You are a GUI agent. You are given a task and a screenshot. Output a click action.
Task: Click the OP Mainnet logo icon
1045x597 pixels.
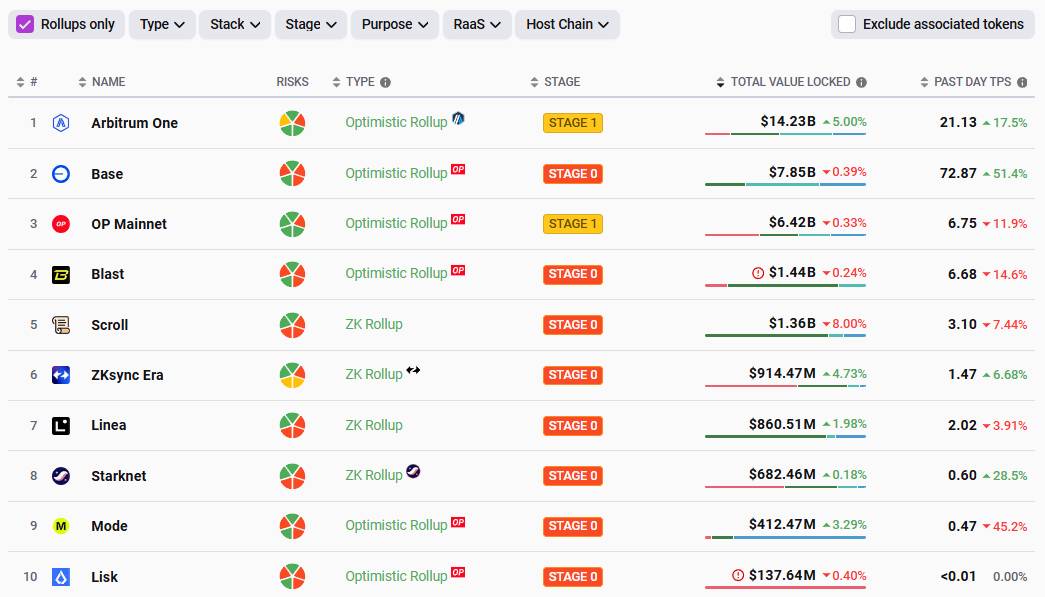[x=61, y=224]
